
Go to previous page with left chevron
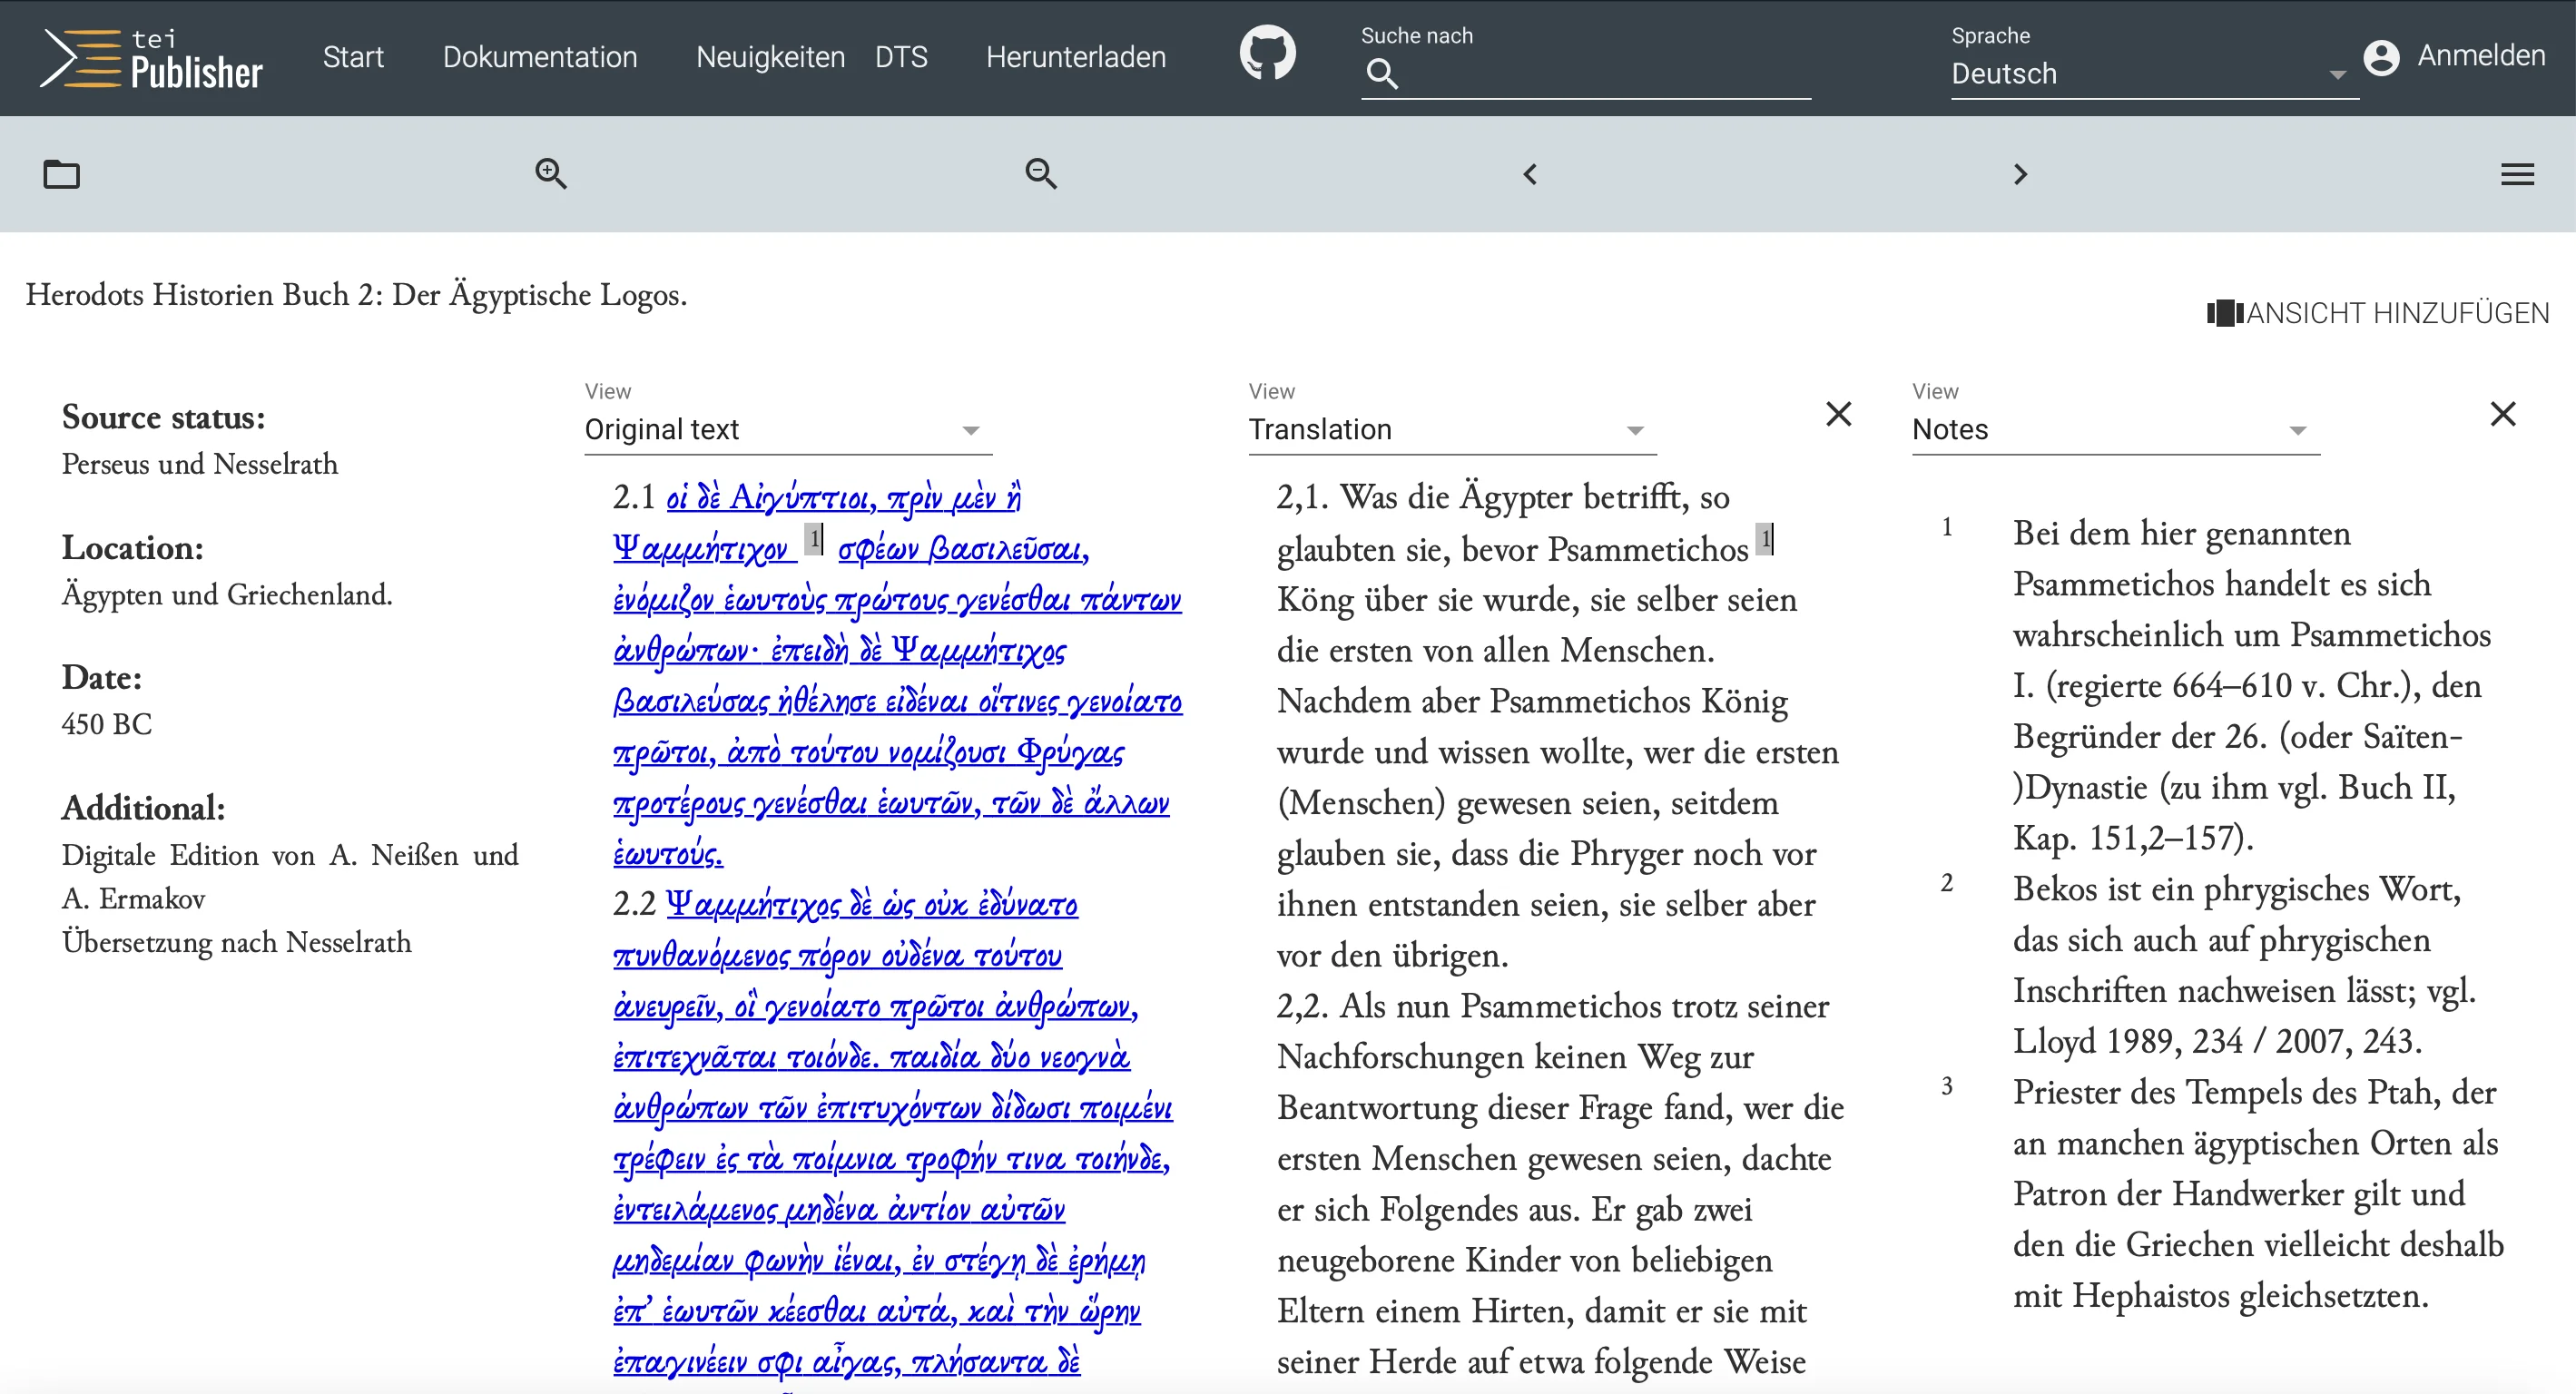(x=1530, y=174)
